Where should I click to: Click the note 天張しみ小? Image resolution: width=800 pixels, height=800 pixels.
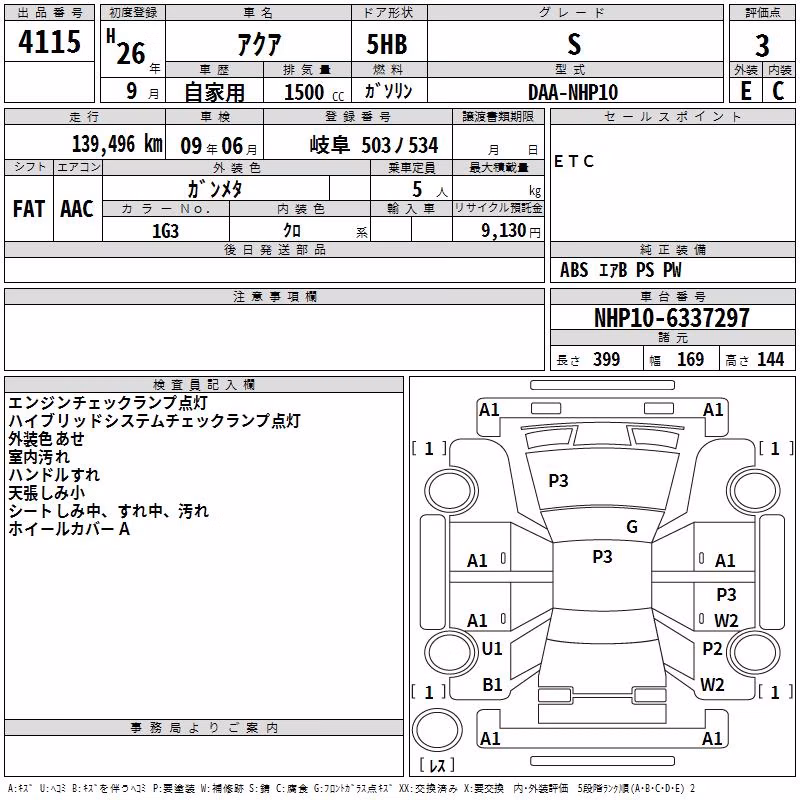point(46,493)
